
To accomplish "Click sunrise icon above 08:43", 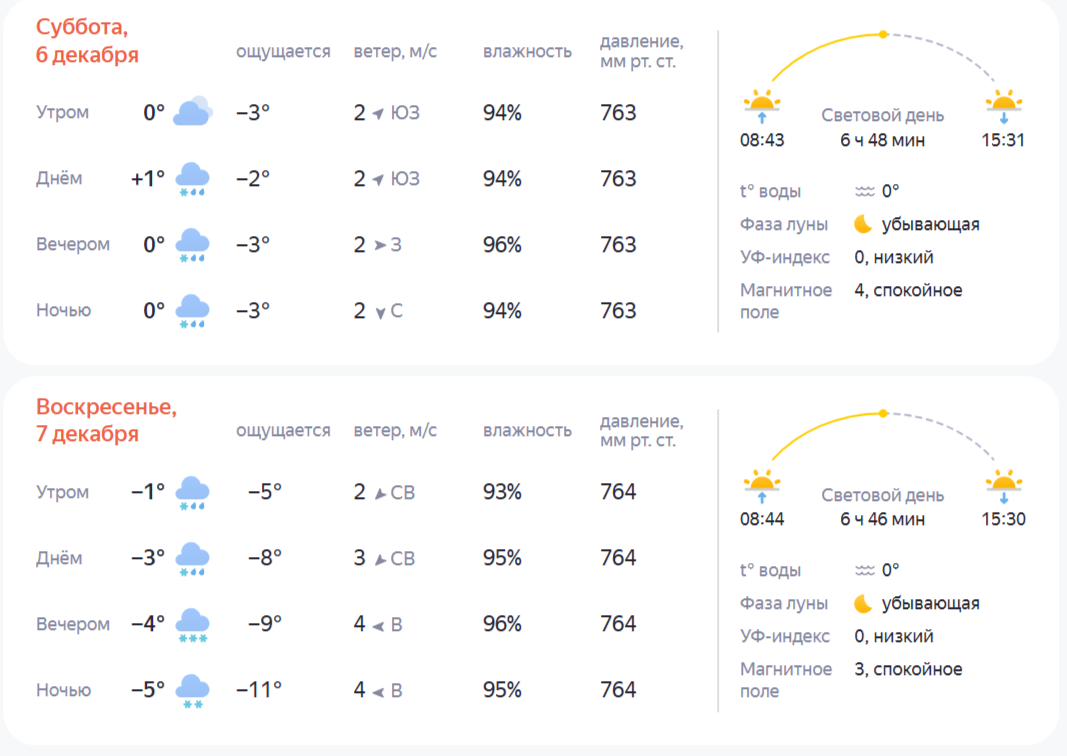I will click(x=761, y=106).
